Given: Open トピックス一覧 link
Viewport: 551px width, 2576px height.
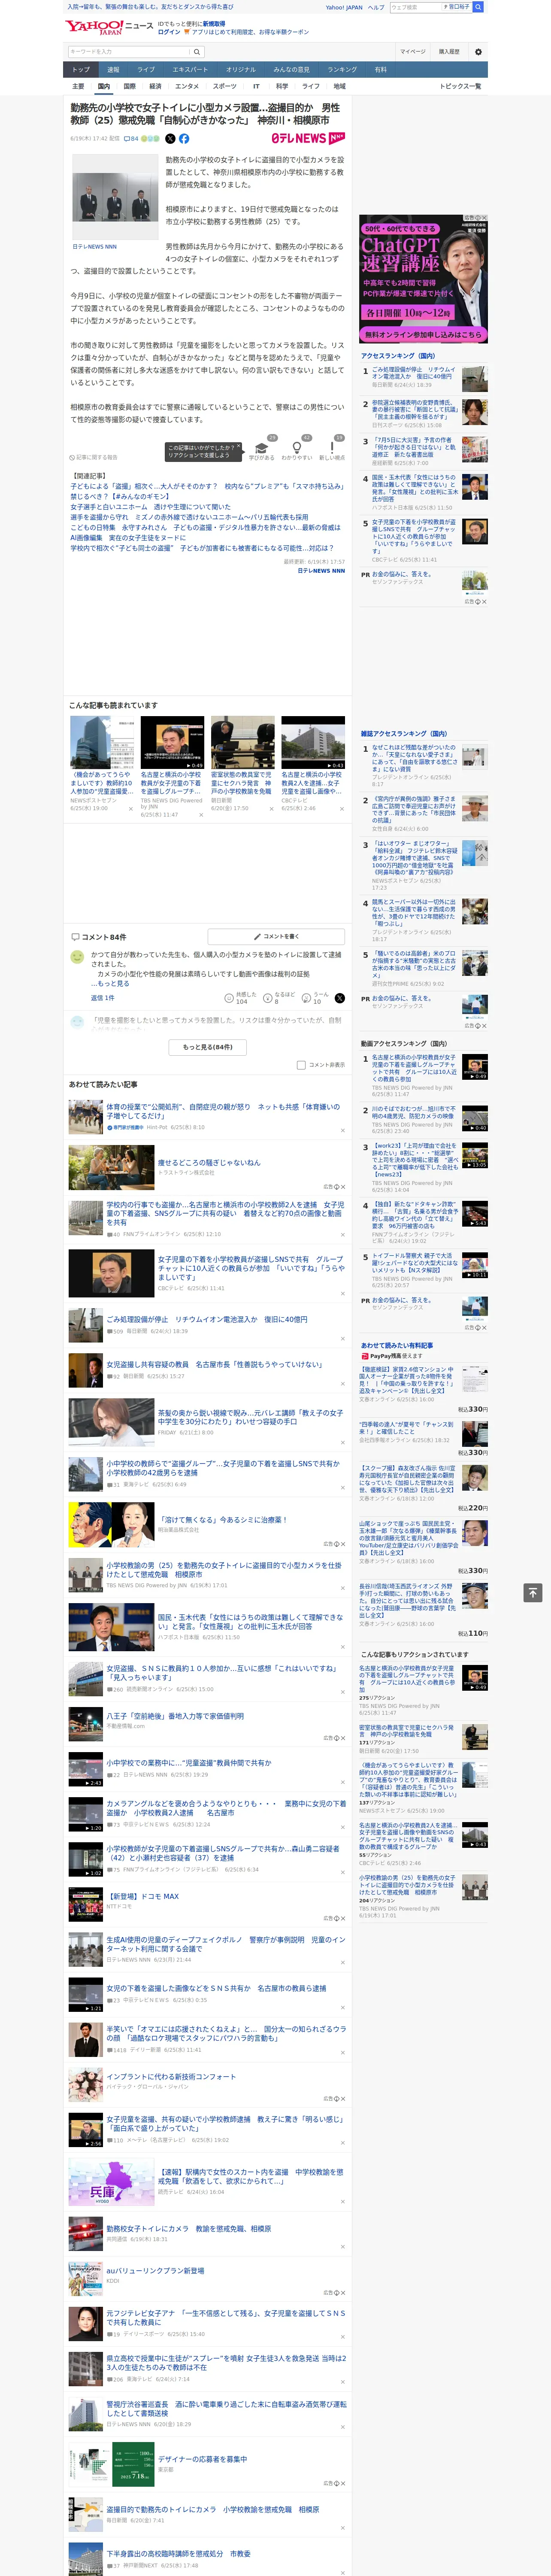Looking at the screenshot, I should (460, 87).
